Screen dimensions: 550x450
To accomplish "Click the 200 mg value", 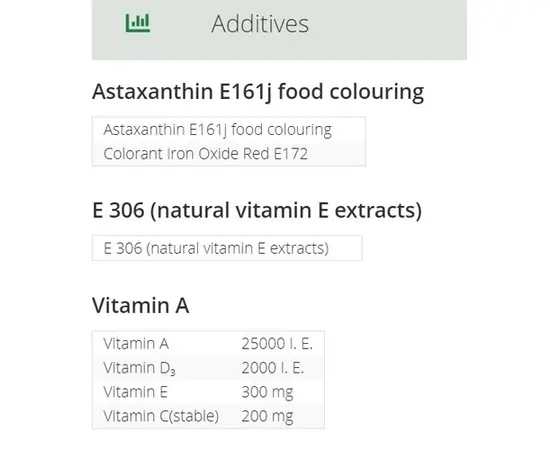I will click(x=267, y=417).
